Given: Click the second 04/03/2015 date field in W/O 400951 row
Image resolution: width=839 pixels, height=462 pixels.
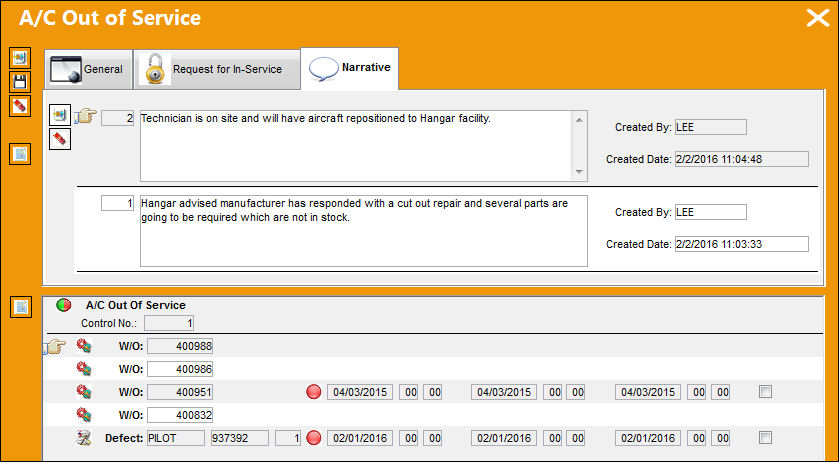Looking at the screenshot, I should (x=504, y=392).
